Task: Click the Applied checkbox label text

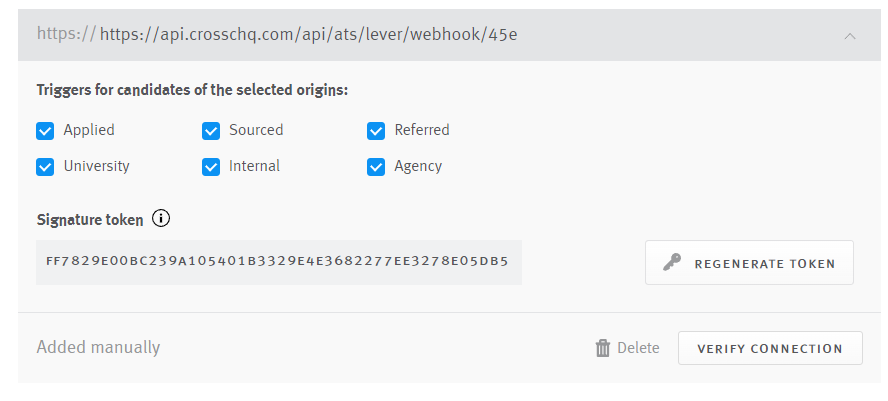Action: (89, 130)
